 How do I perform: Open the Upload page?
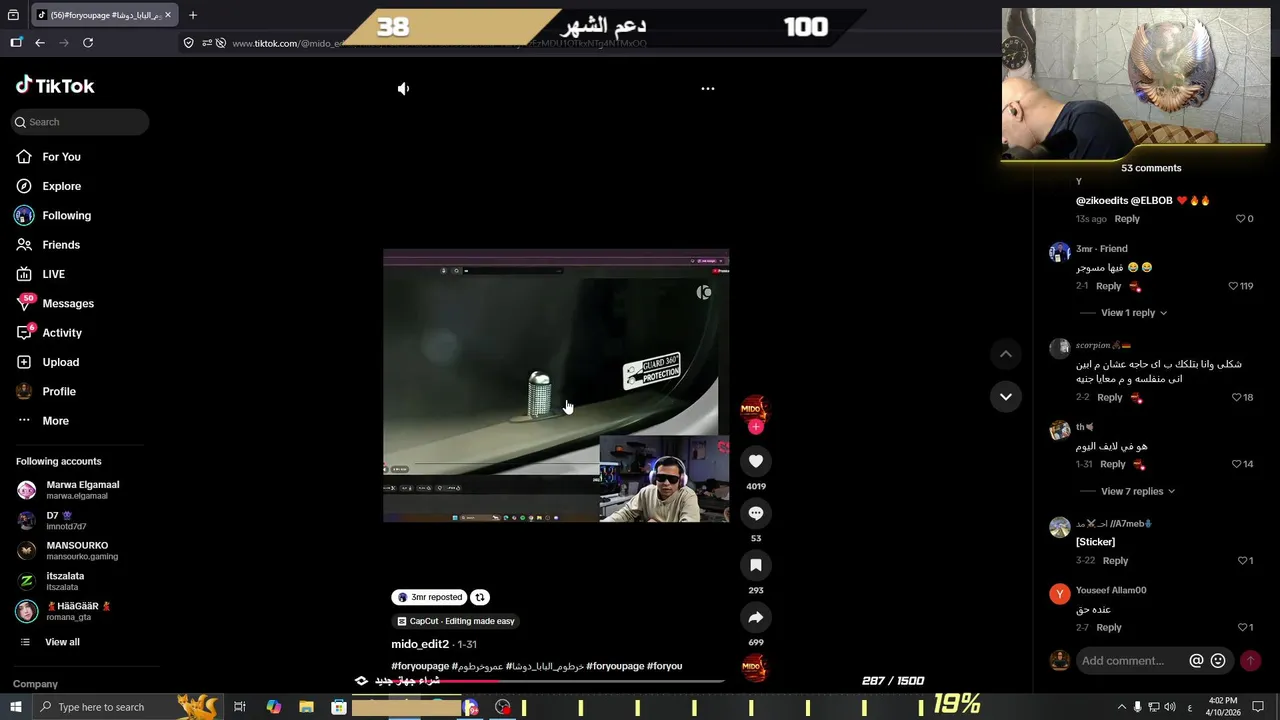click(x=60, y=362)
